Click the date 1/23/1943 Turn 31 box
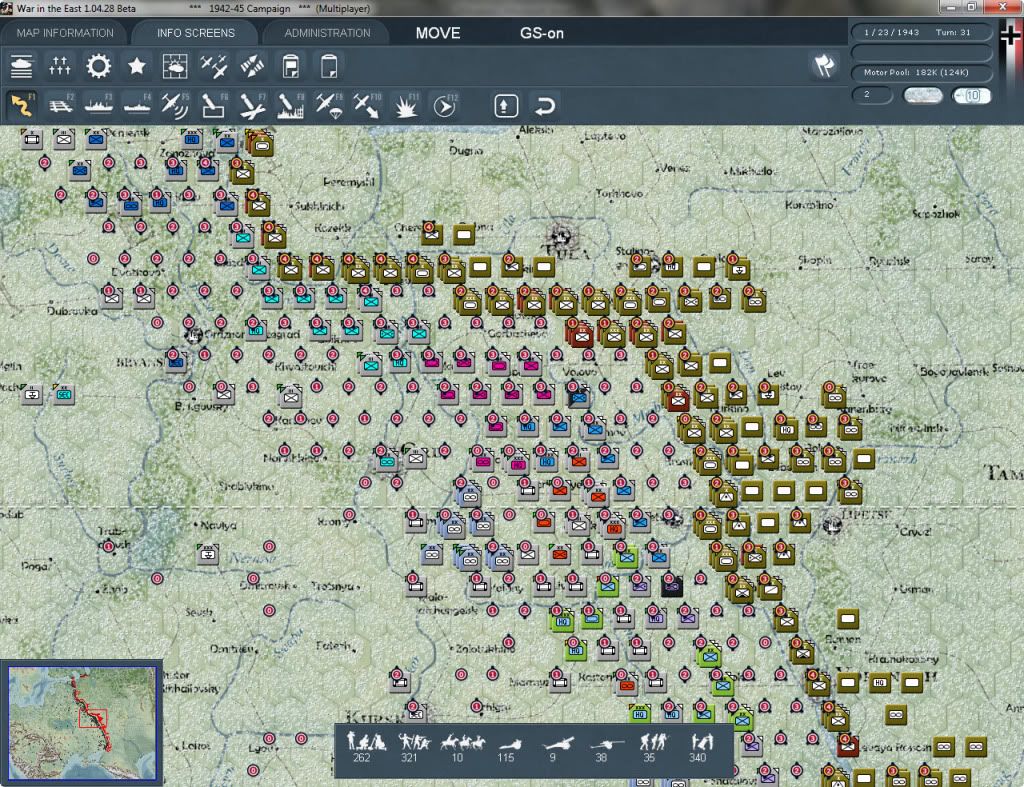 [921, 32]
